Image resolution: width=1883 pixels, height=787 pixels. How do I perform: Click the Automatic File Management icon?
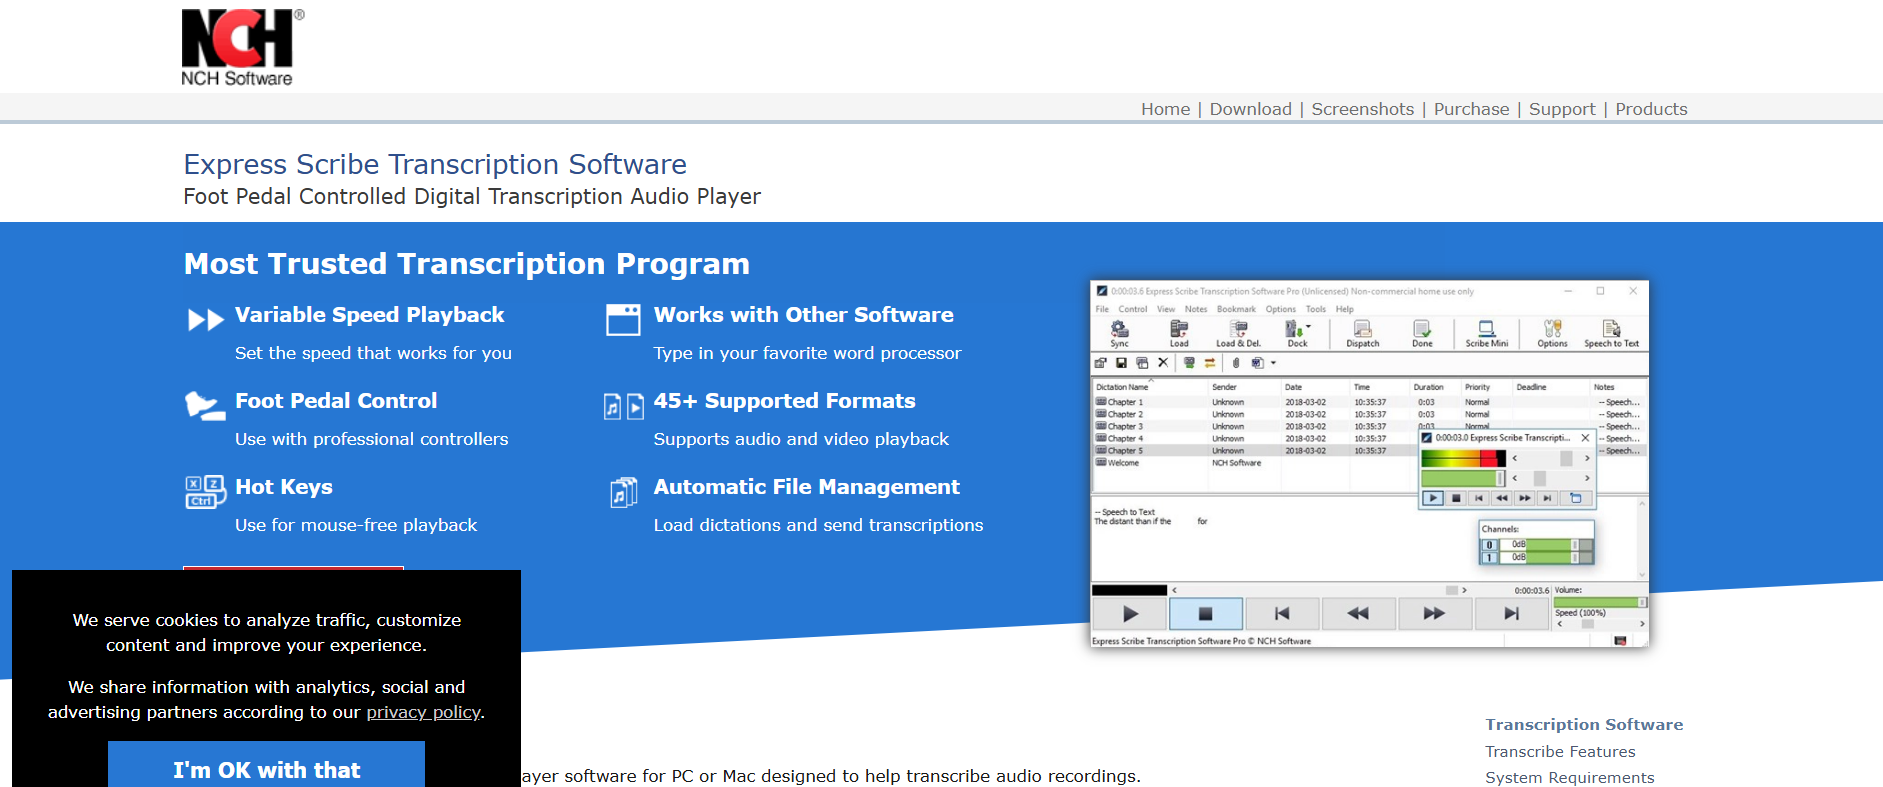click(623, 492)
